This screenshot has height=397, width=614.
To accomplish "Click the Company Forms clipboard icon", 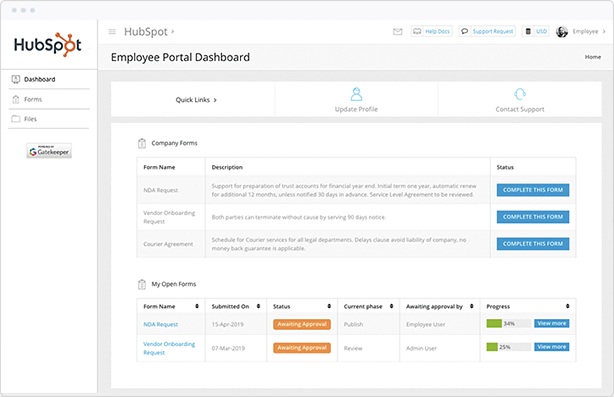I will click(x=142, y=143).
